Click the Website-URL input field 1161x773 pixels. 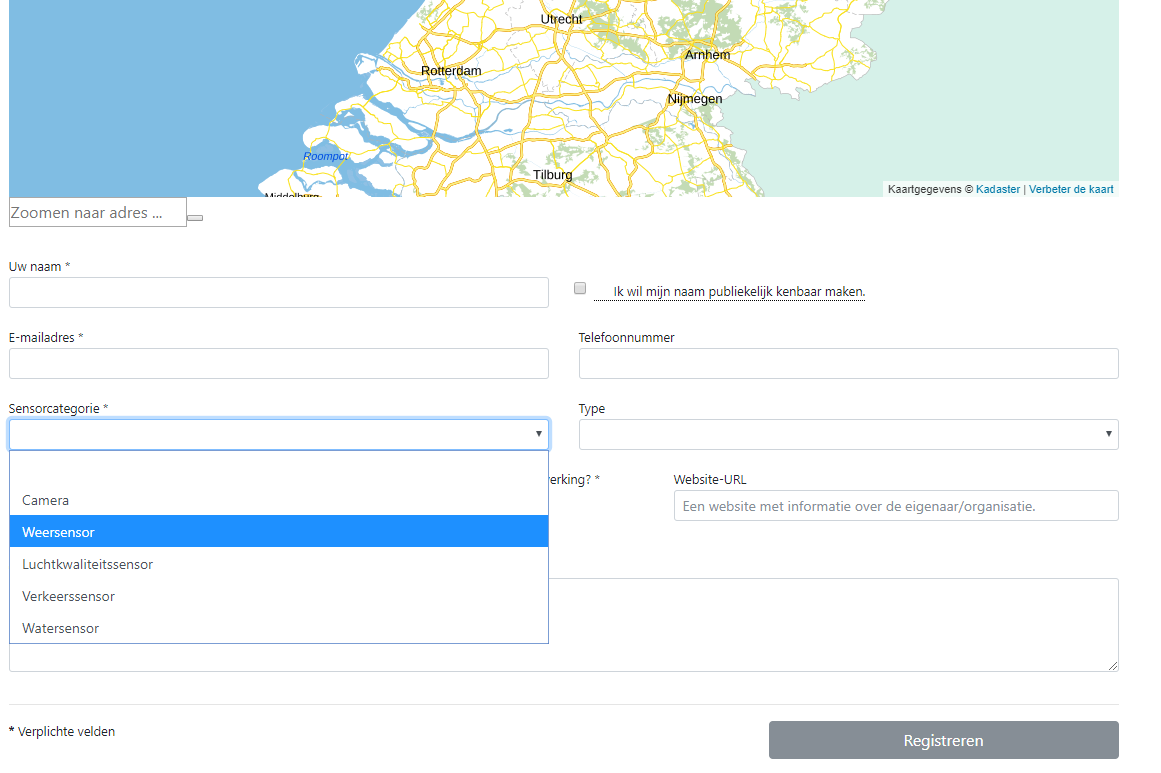click(895, 506)
